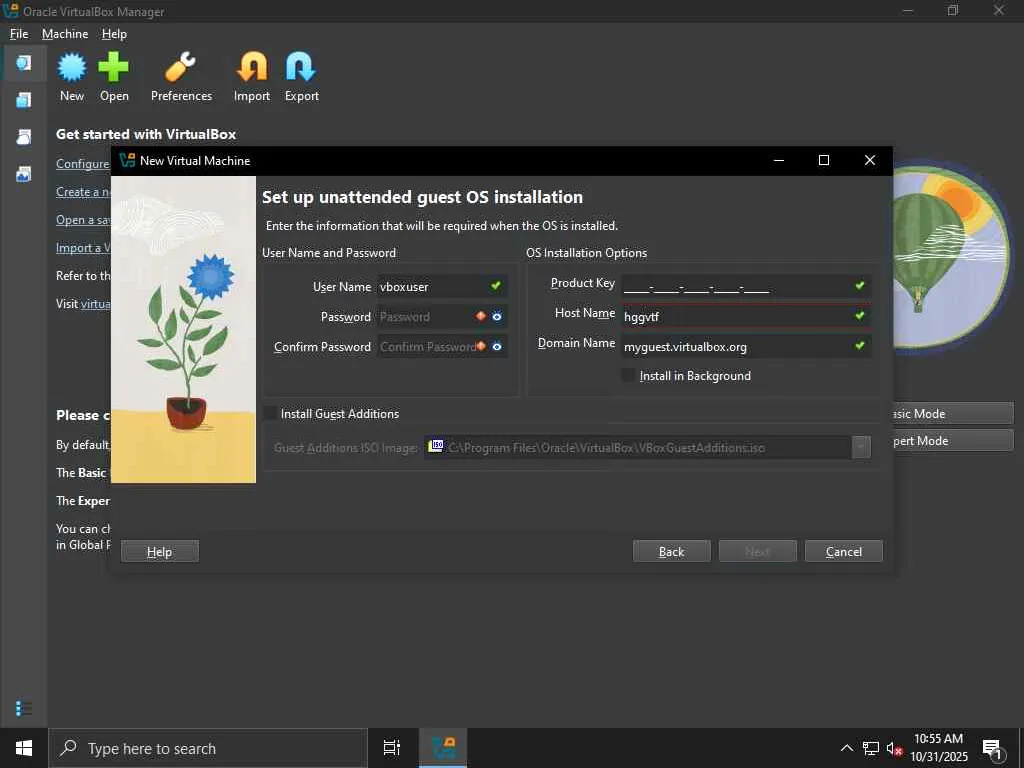
Task: Open the notification center icon
Action: pyautogui.click(x=993, y=749)
